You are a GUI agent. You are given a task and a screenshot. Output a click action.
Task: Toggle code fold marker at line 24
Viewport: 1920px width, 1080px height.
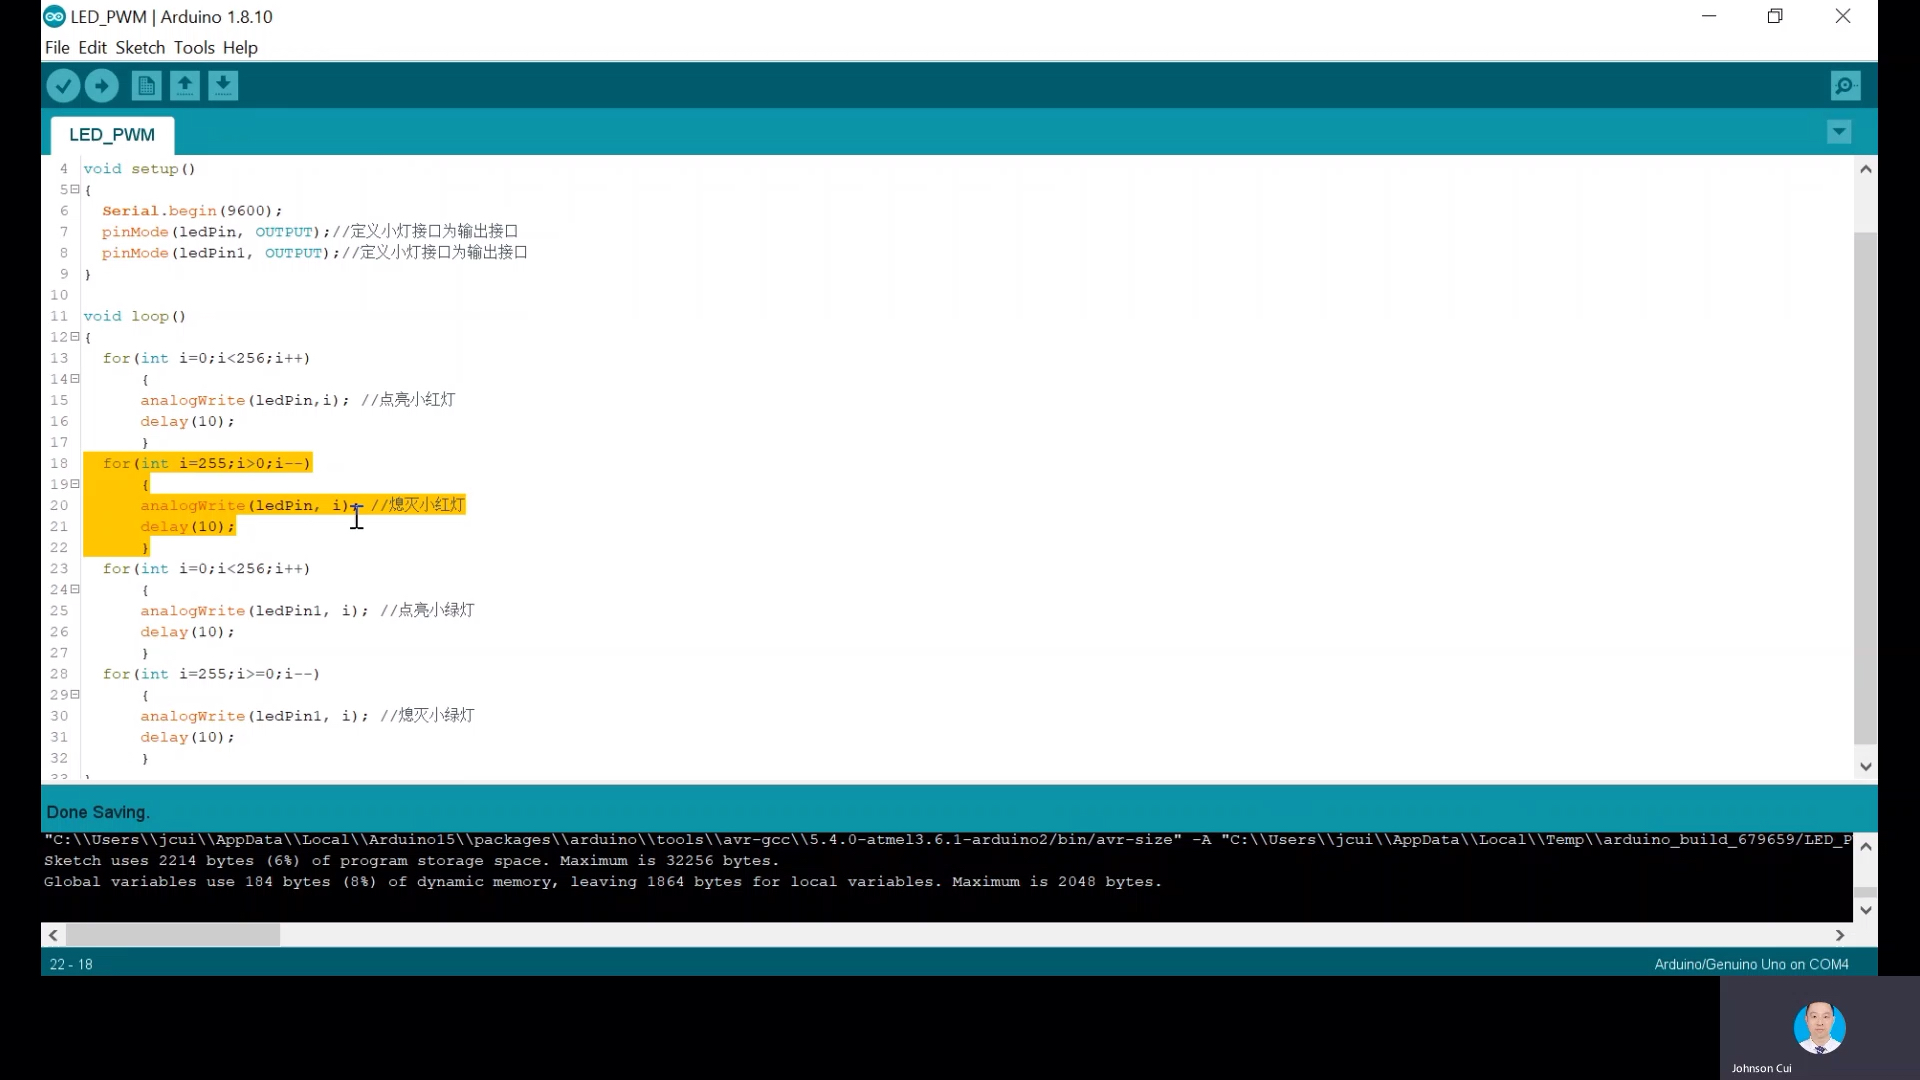pyautogui.click(x=75, y=589)
